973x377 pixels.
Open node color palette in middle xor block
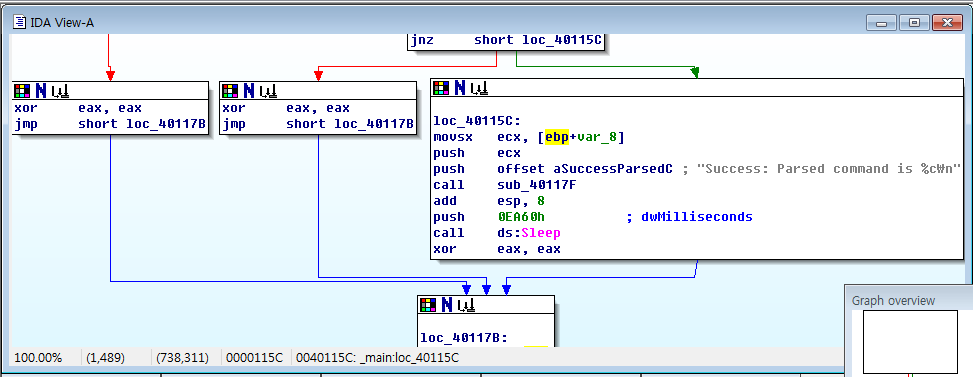pyautogui.click(x=230, y=91)
